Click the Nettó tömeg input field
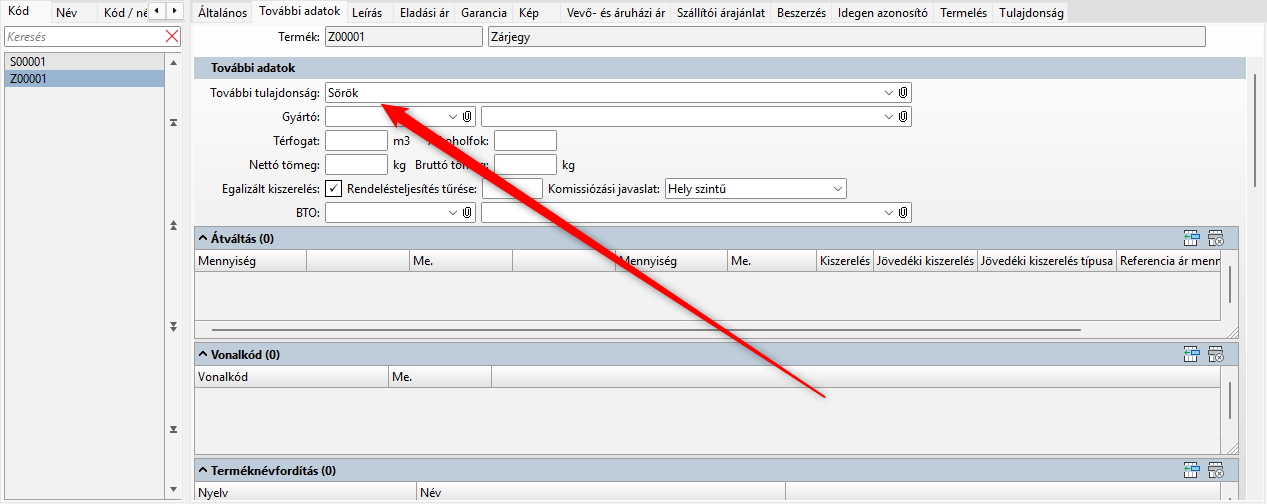The image size is (1267, 504). click(x=356, y=164)
